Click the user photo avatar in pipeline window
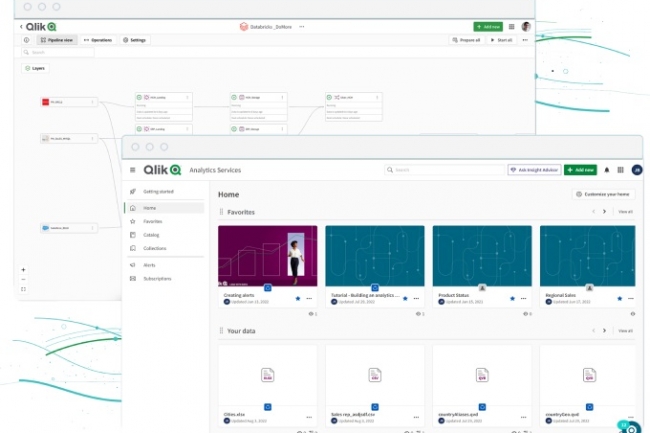The height and width of the screenshot is (433, 650). [x=526, y=27]
